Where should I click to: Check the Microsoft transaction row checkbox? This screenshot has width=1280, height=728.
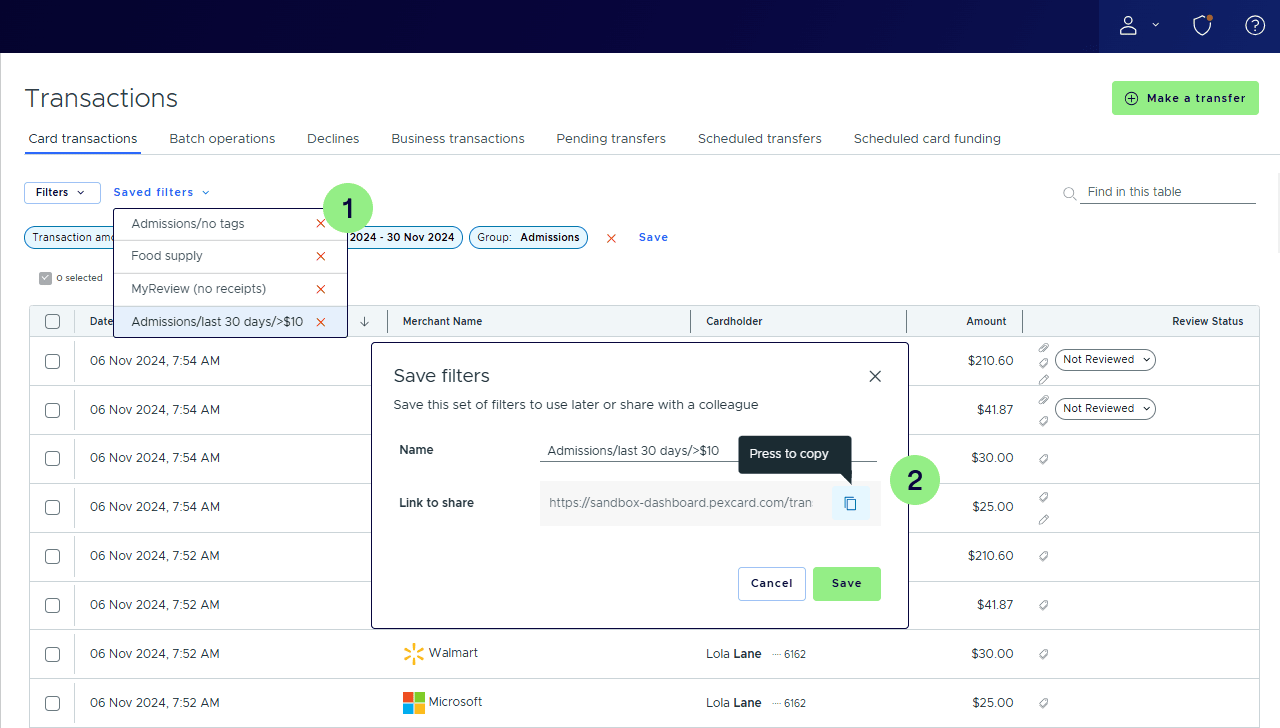53,704
